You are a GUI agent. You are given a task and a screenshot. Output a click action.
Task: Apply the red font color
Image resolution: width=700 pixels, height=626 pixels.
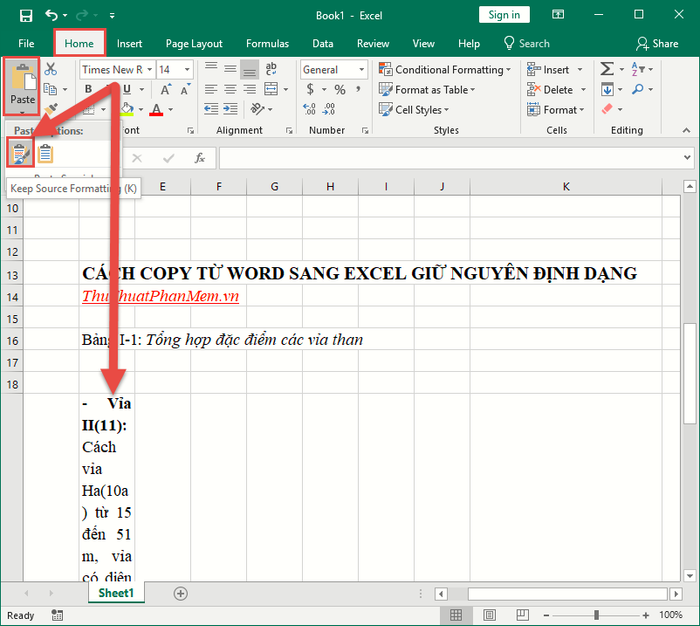coord(156,109)
